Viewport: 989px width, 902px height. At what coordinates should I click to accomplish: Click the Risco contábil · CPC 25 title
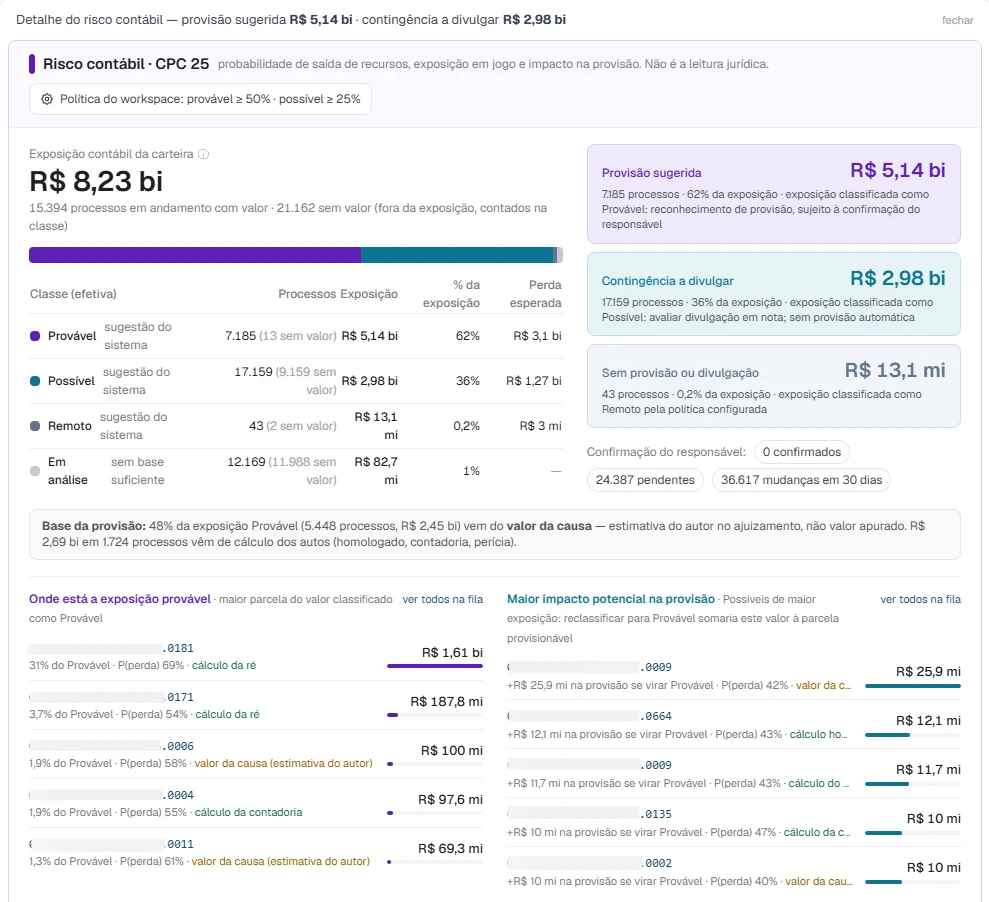[x=126, y=64]
